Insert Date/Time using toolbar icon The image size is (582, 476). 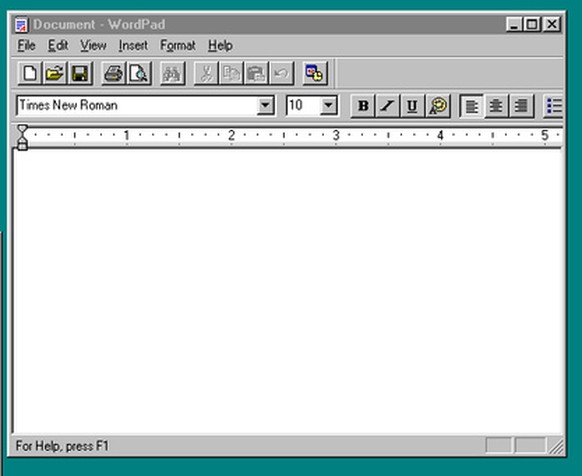315,73
